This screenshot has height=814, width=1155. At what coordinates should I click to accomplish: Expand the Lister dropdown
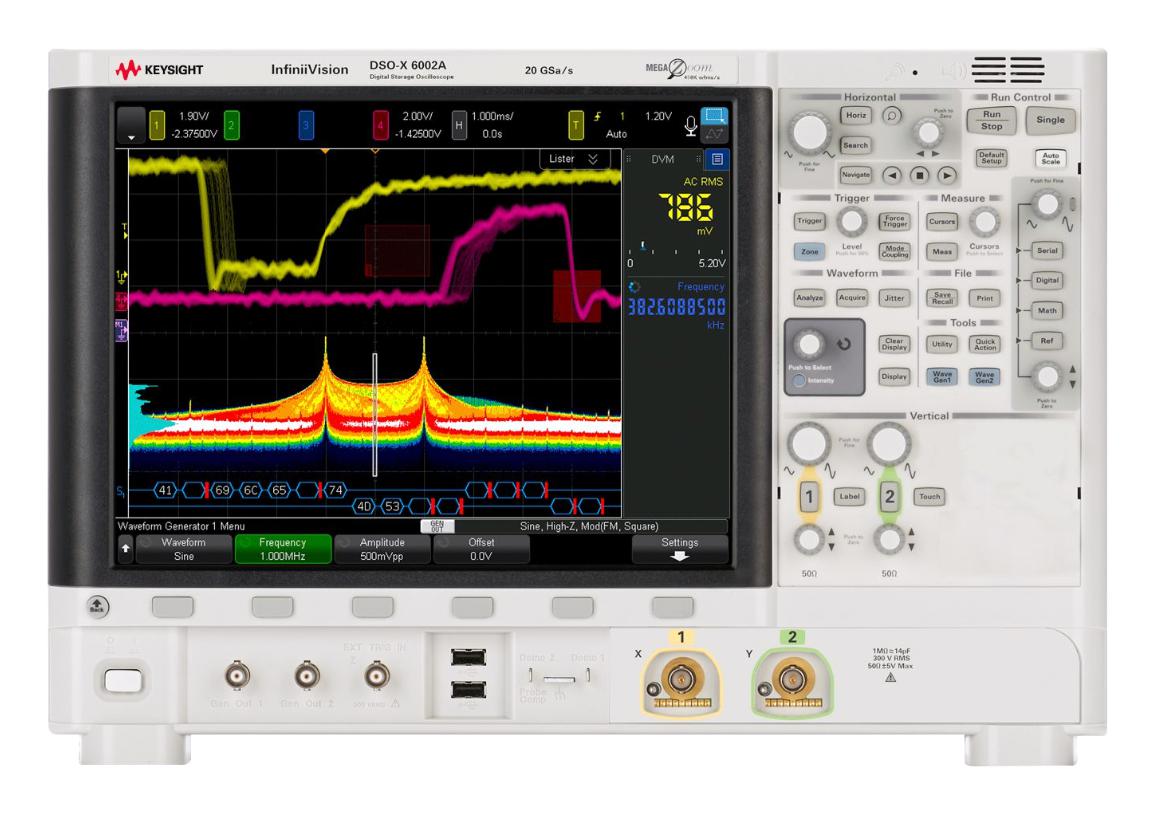tap(574, 159)
